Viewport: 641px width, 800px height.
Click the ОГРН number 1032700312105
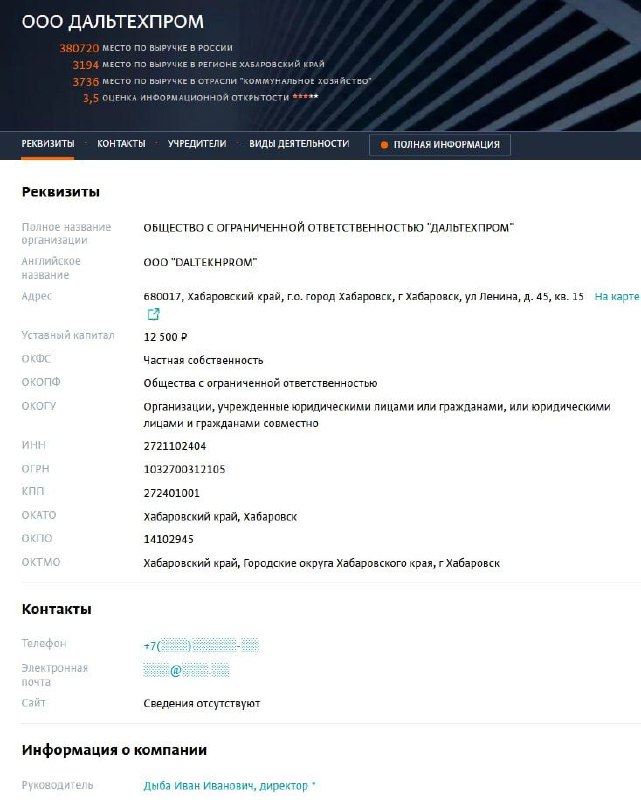[184, 469]
